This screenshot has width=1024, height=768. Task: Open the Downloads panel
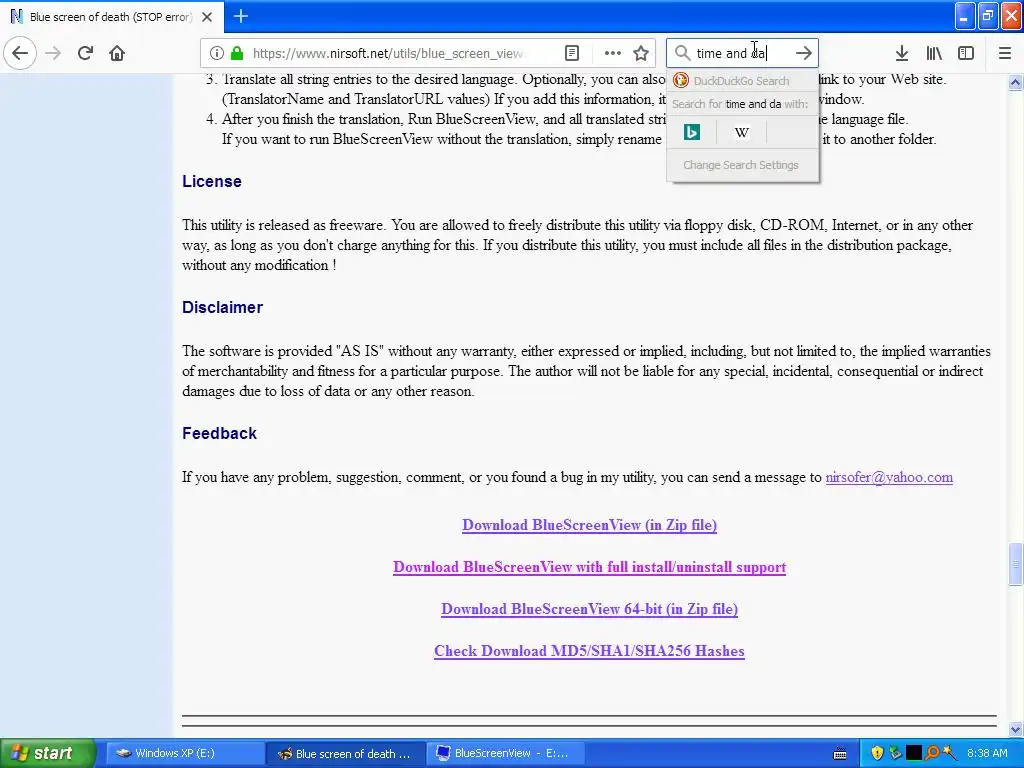(902, 53)
